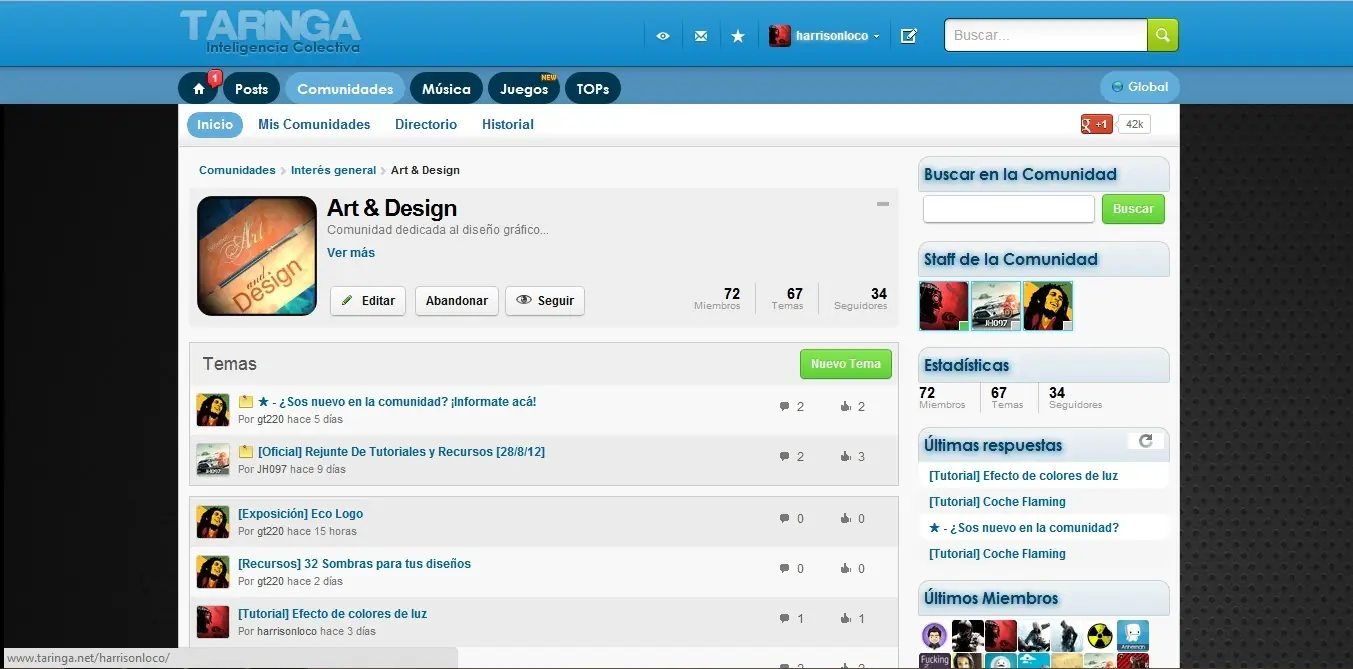Click first red staff member avatar
The width and height of the screenshot is (1353, 669).
tap(944, 306)
